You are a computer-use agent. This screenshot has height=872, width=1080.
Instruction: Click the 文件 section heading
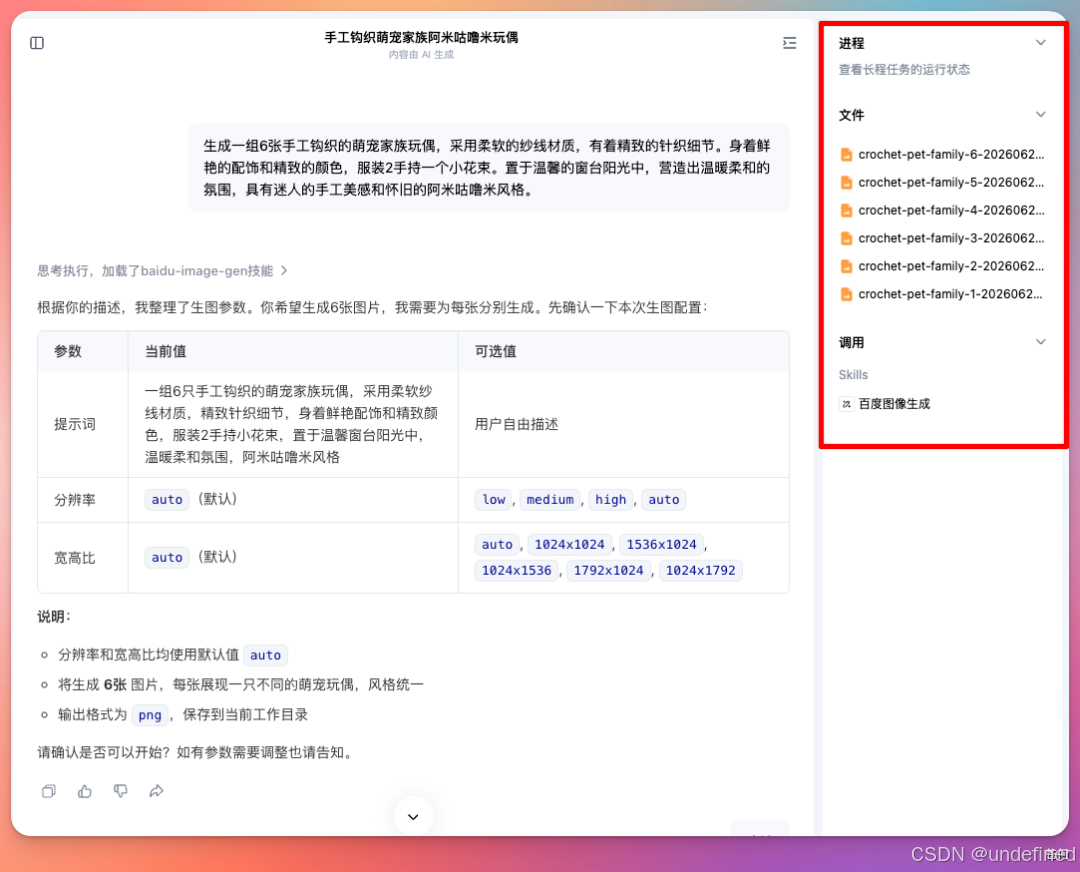[851, 115]
